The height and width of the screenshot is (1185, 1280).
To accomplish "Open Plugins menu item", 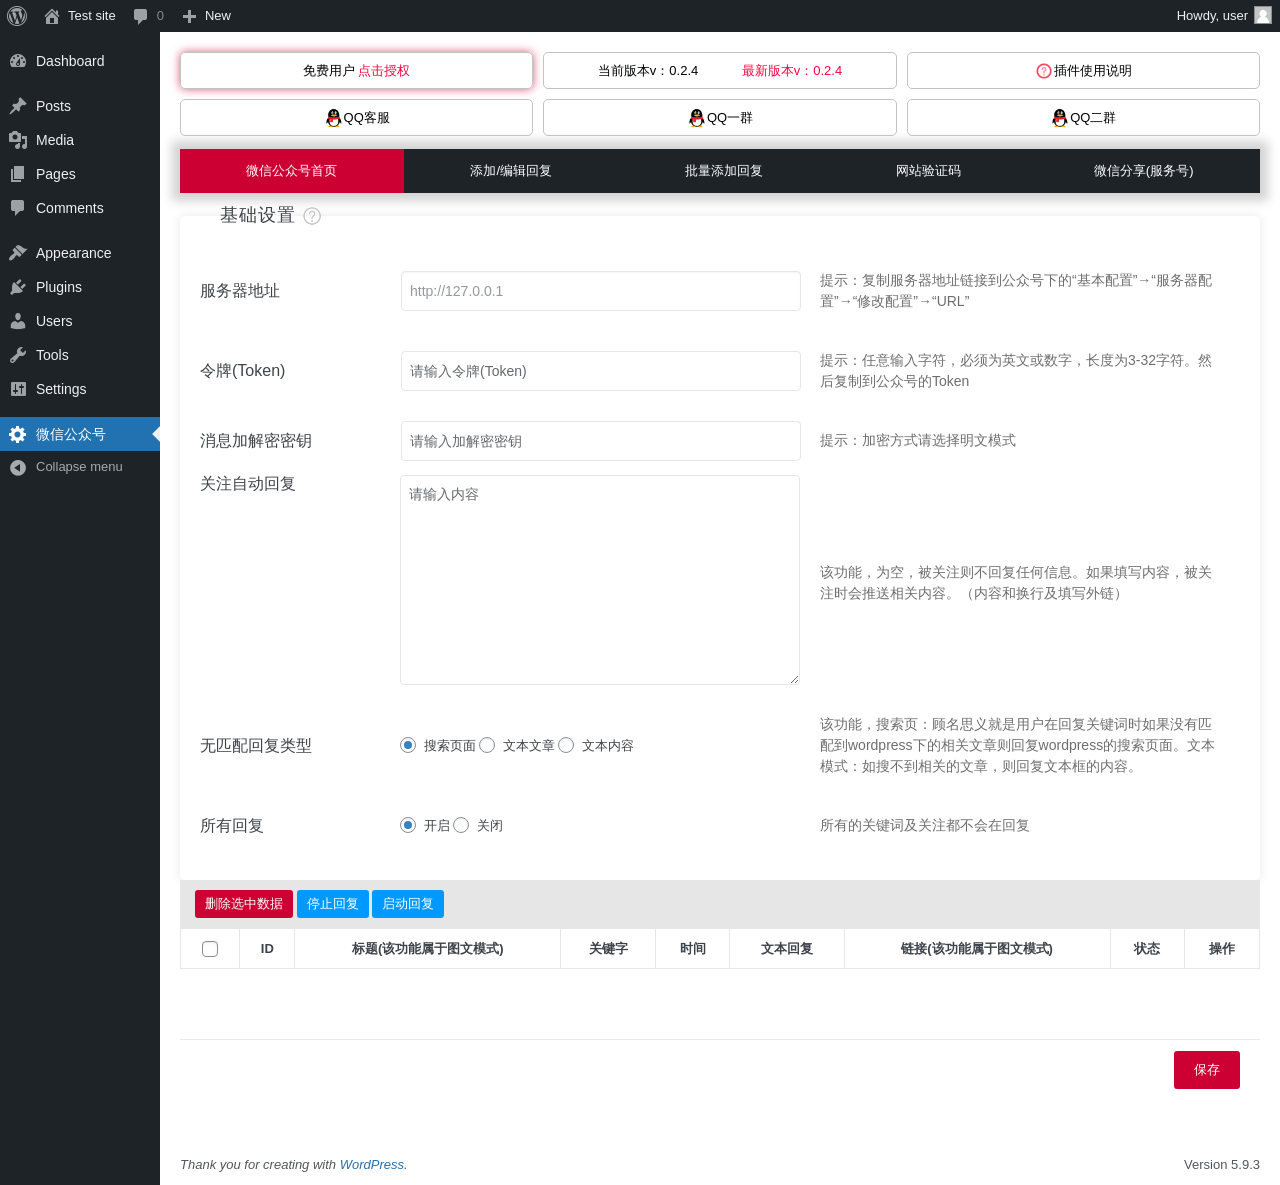I will [80, 287].
